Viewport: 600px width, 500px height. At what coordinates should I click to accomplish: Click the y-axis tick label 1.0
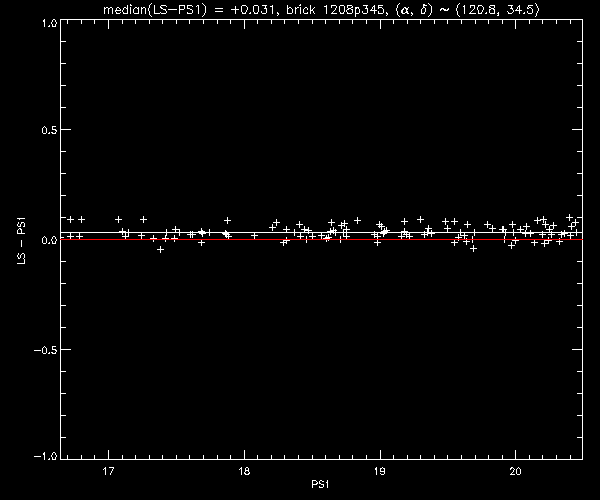pos(49,24)
